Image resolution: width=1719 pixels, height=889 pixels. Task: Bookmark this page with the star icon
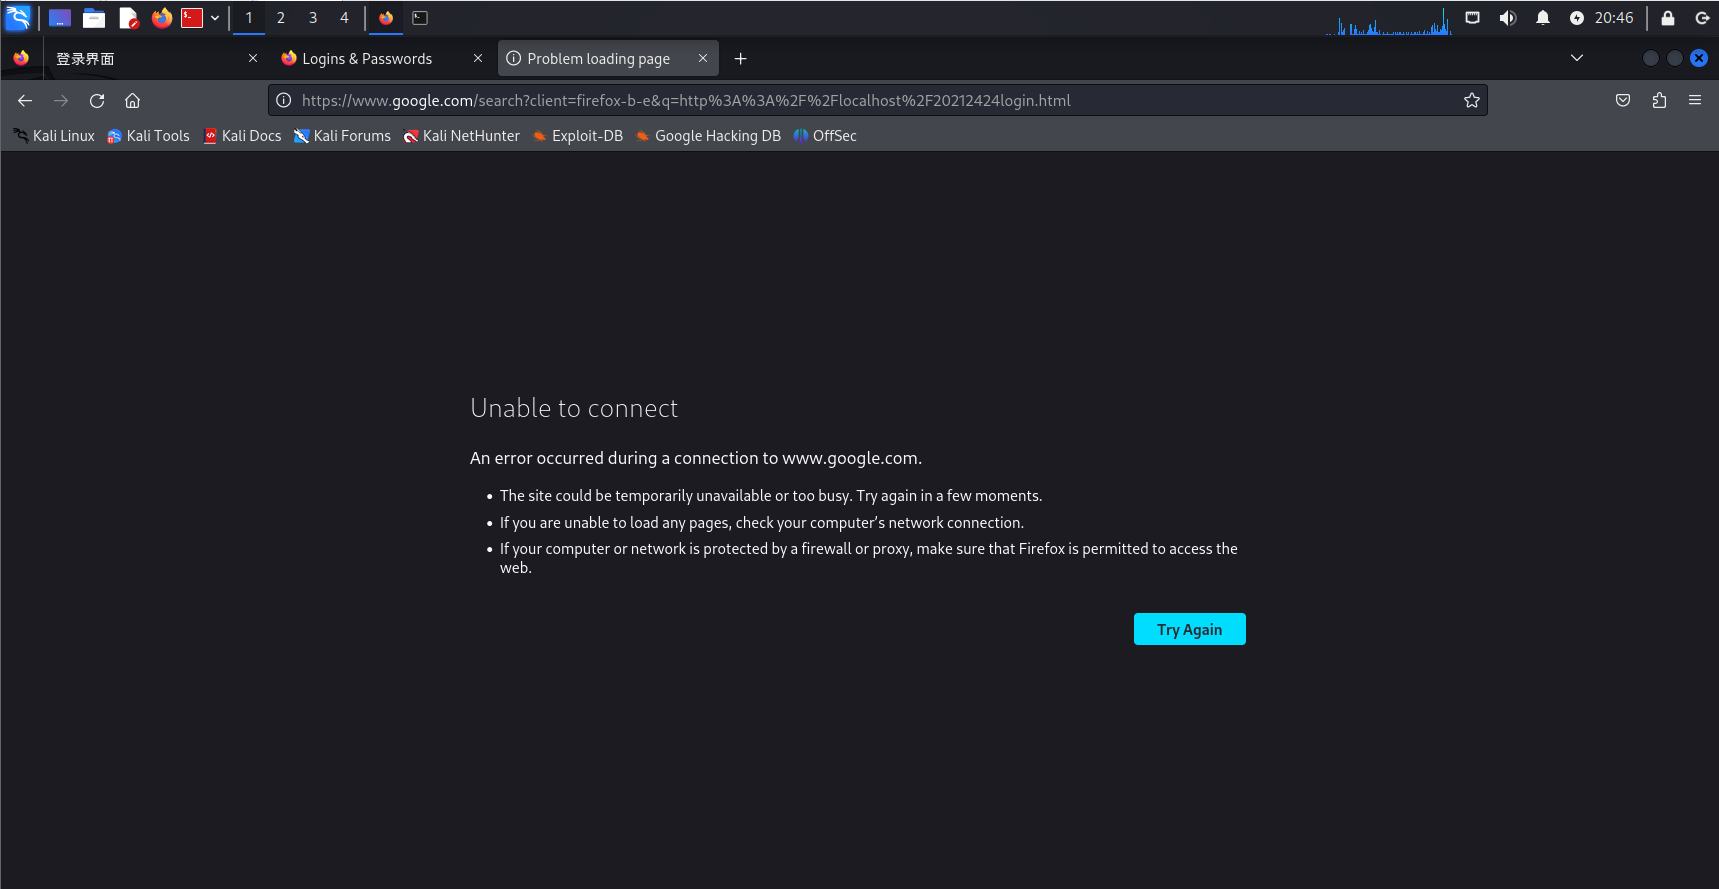coord(1471,101)
